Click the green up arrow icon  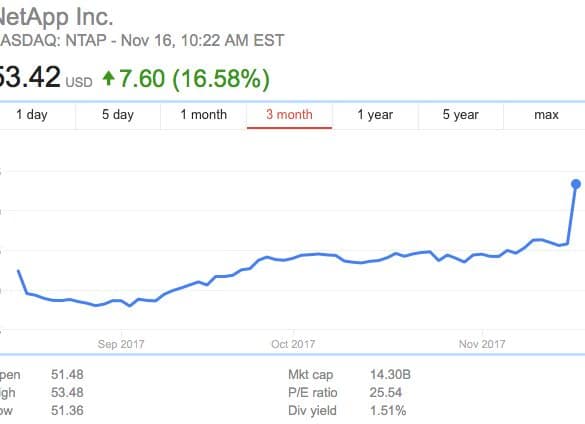coord(108,78)
